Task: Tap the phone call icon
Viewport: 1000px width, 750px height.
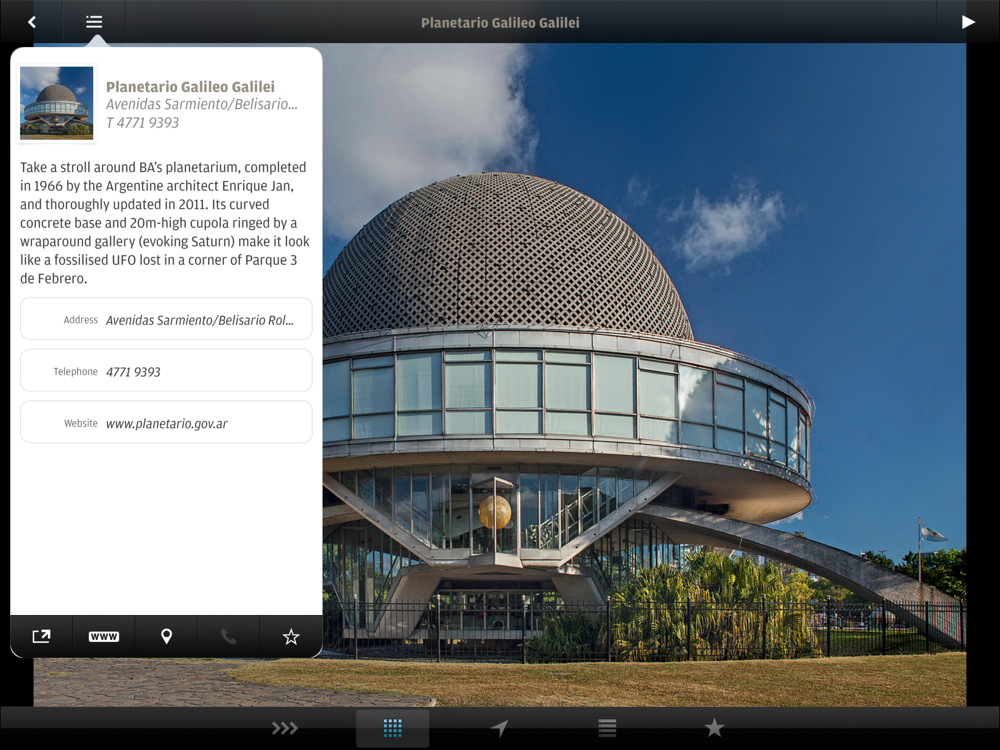Action: coord(228,636)
